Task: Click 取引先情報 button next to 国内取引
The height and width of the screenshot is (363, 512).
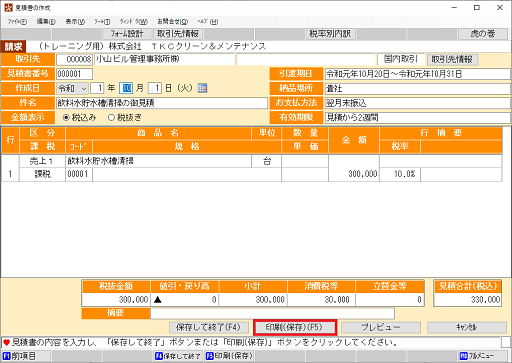Action: tap(452, 60)
